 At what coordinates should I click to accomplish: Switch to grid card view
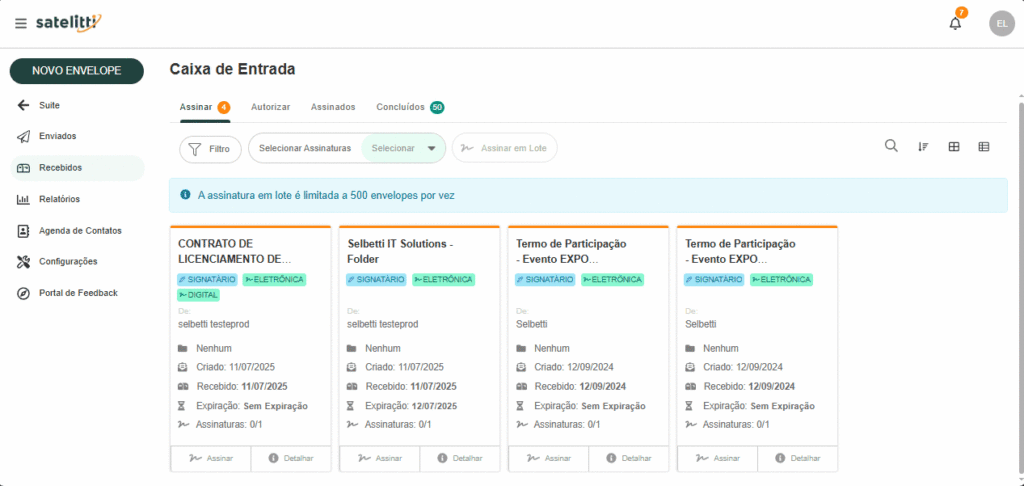(954, 147)
